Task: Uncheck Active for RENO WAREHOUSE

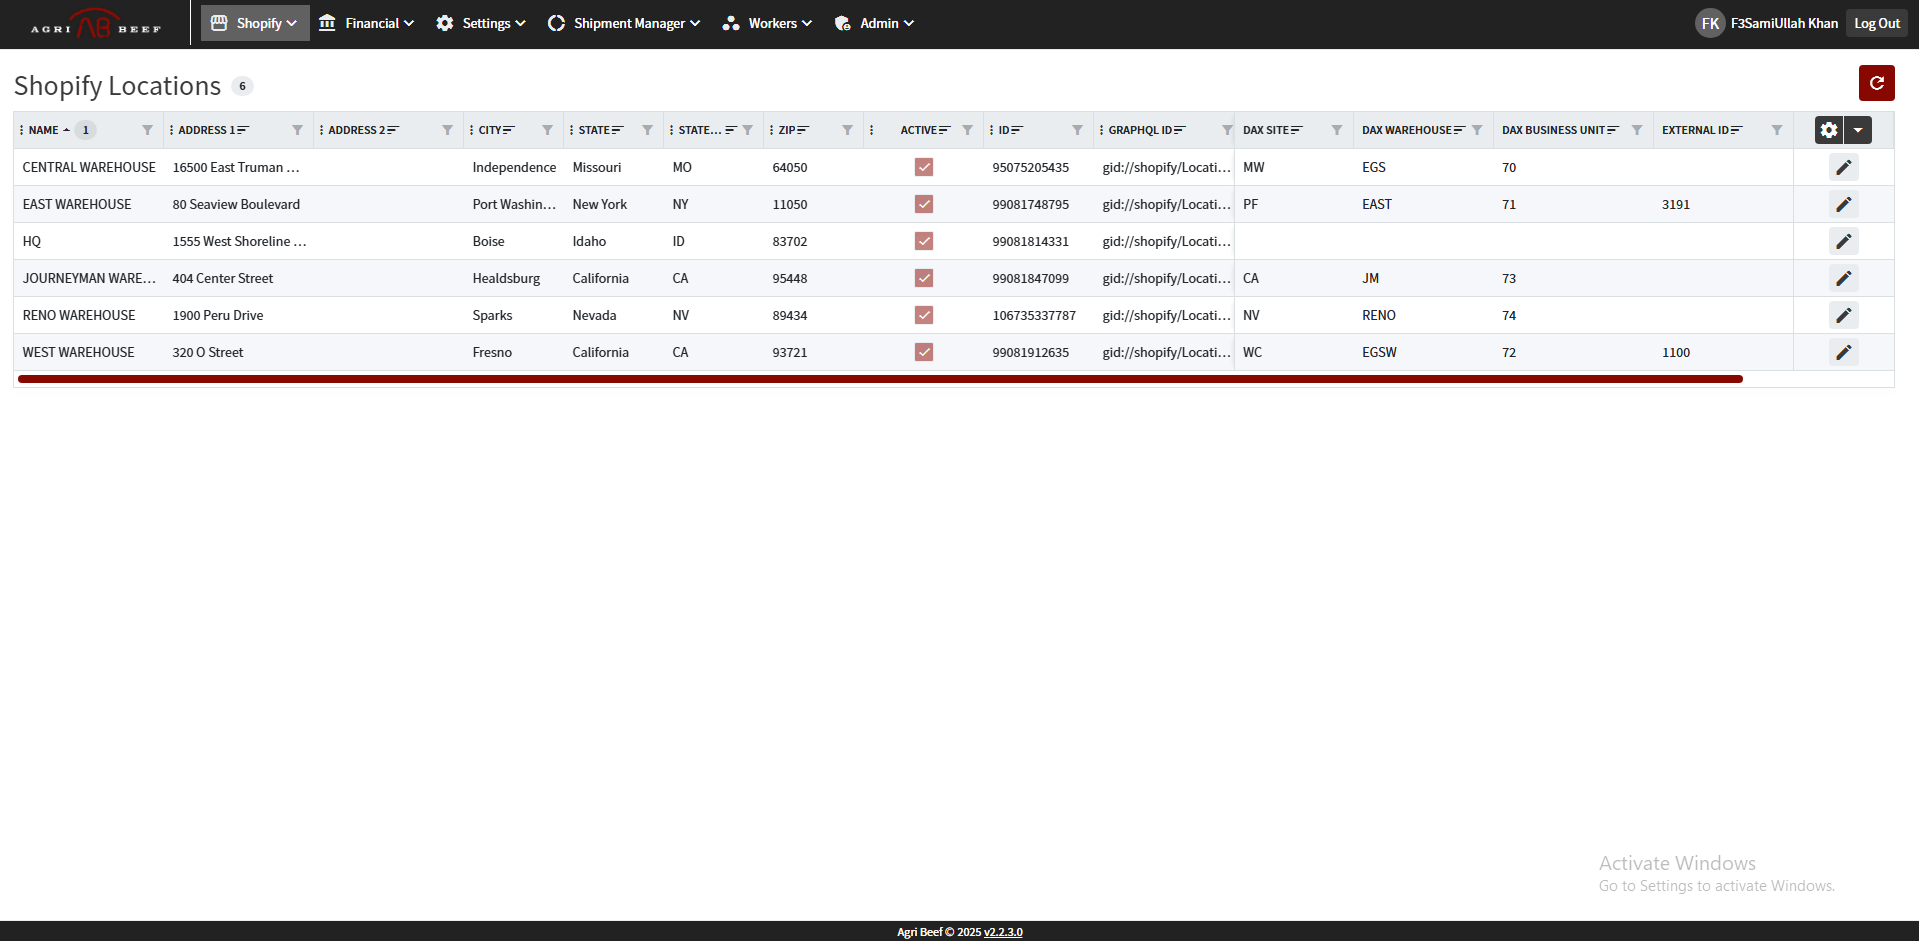Action: coord(923,315)
